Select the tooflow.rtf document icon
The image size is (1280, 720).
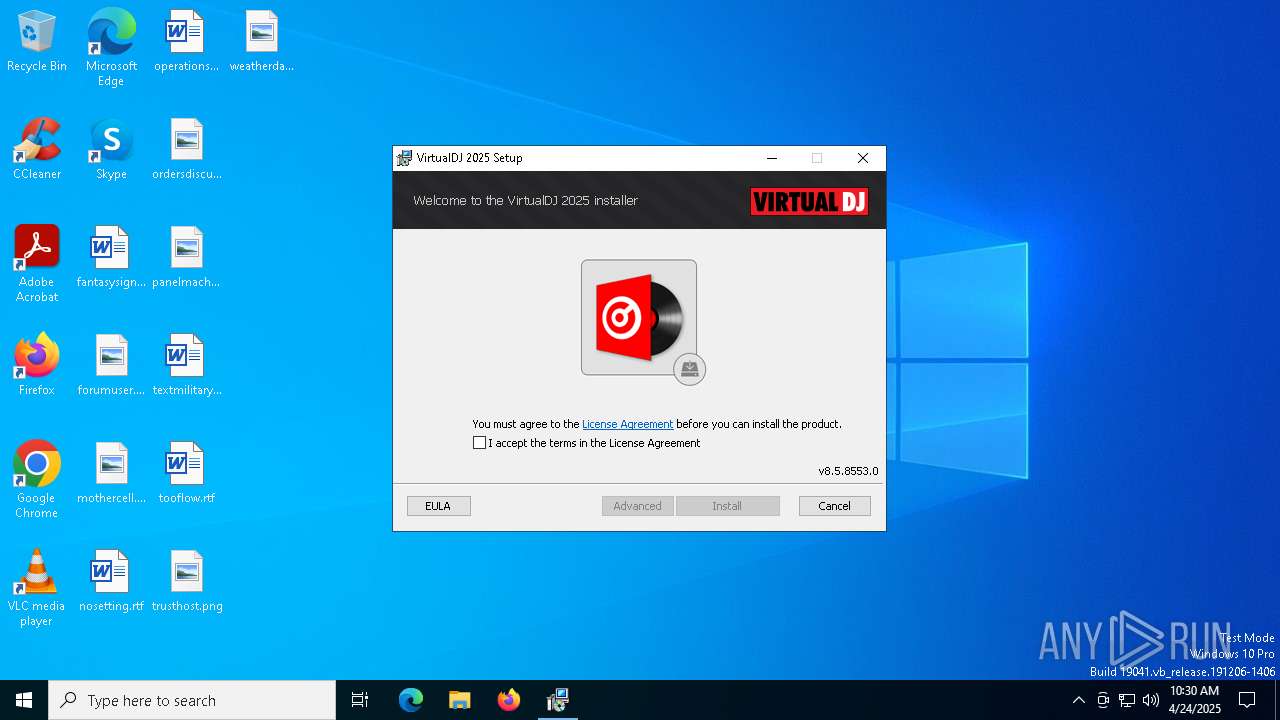point(186,474)
